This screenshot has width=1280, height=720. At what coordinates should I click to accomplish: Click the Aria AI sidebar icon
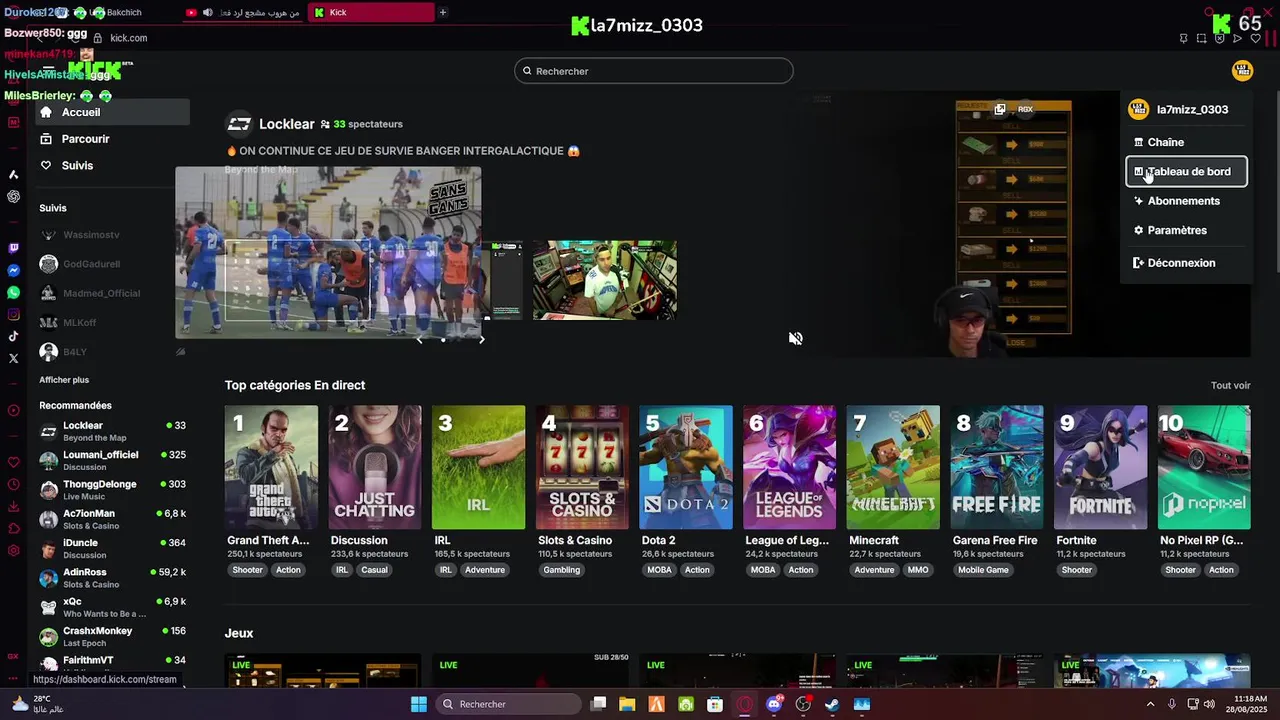(13, 174)
